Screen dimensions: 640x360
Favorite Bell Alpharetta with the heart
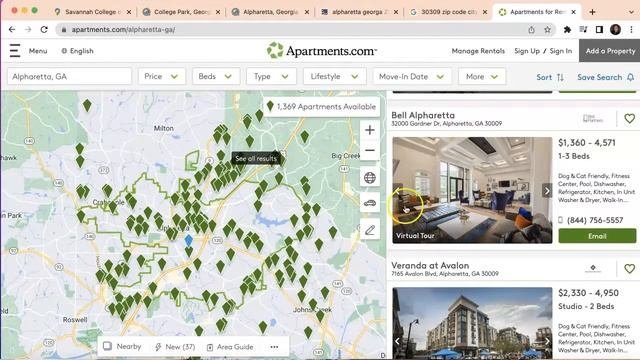(x=629, y=118)
